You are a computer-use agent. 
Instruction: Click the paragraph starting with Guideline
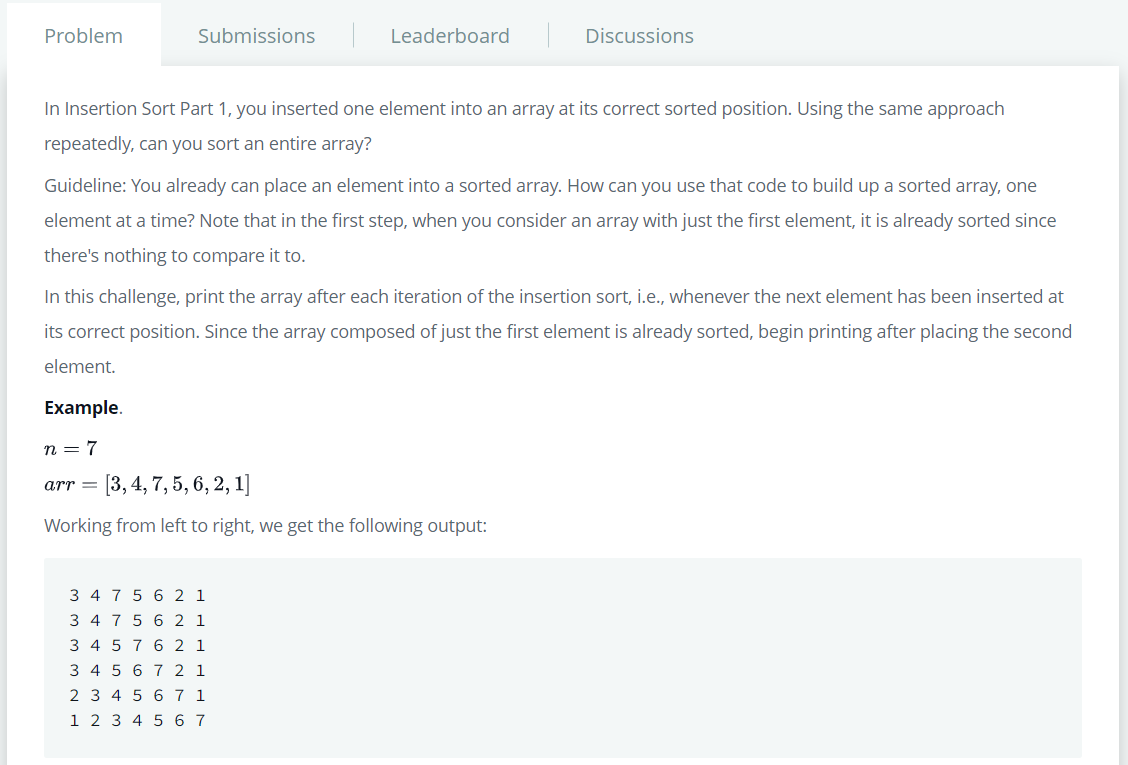click(550, 220)
